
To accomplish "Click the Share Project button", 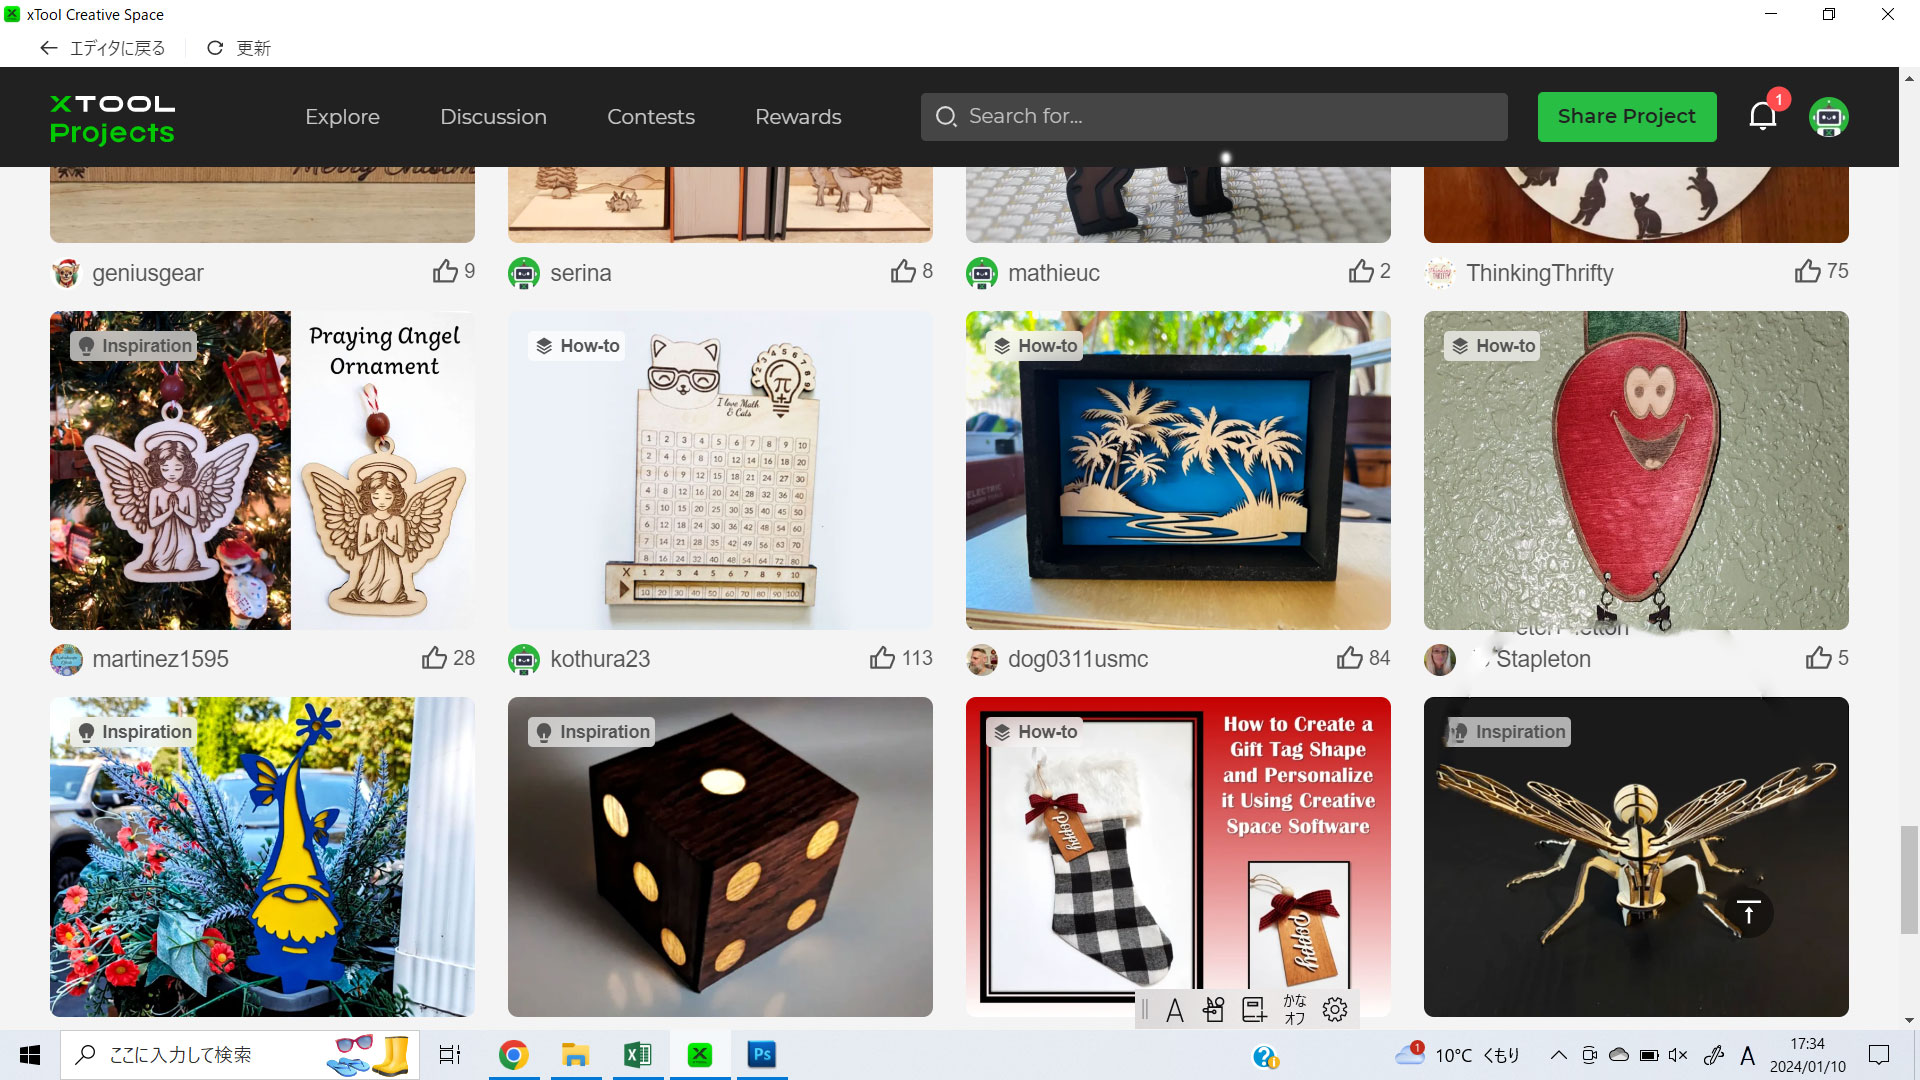I will coord(1627,117).
